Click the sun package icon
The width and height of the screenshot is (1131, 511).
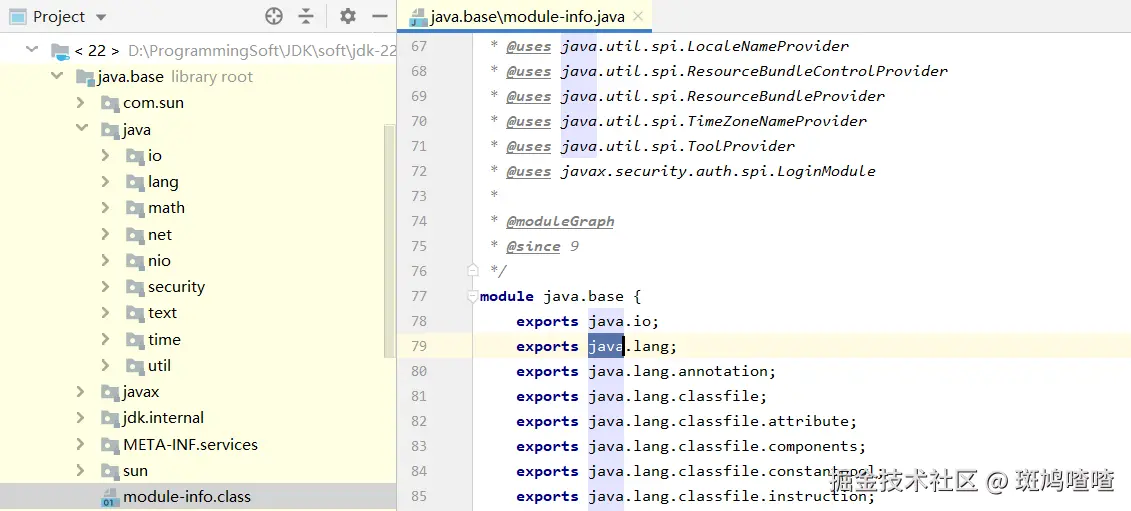pos(110,471)
